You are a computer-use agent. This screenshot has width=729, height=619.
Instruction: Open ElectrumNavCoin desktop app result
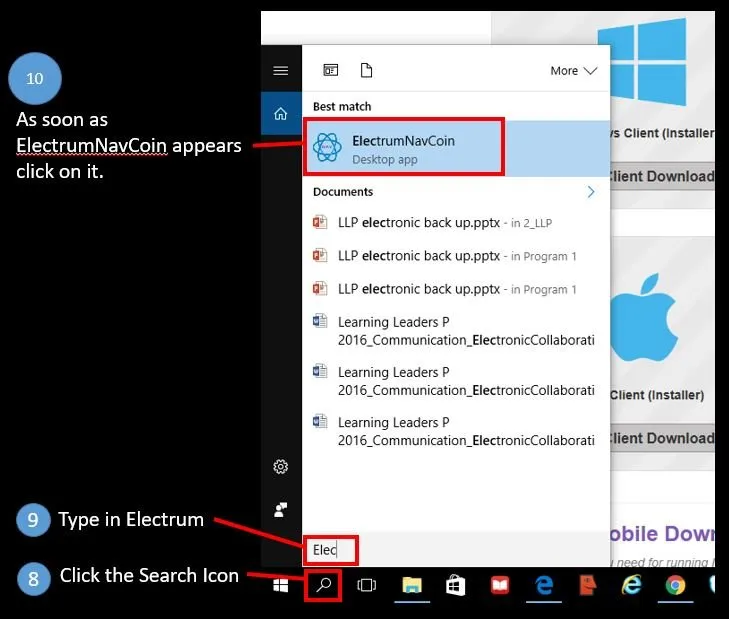(x=456, y=148)
